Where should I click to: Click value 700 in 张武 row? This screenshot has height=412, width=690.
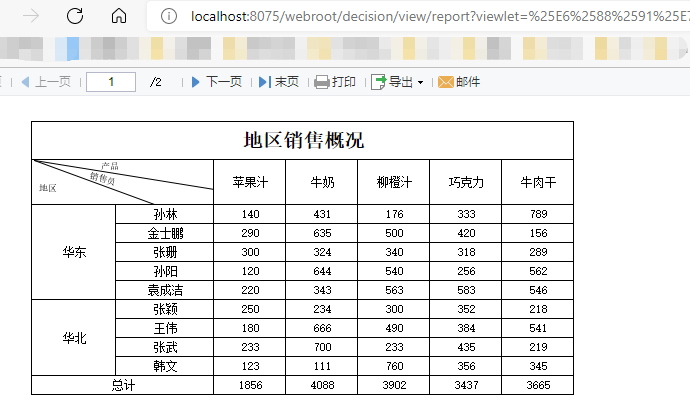[322, 347]
